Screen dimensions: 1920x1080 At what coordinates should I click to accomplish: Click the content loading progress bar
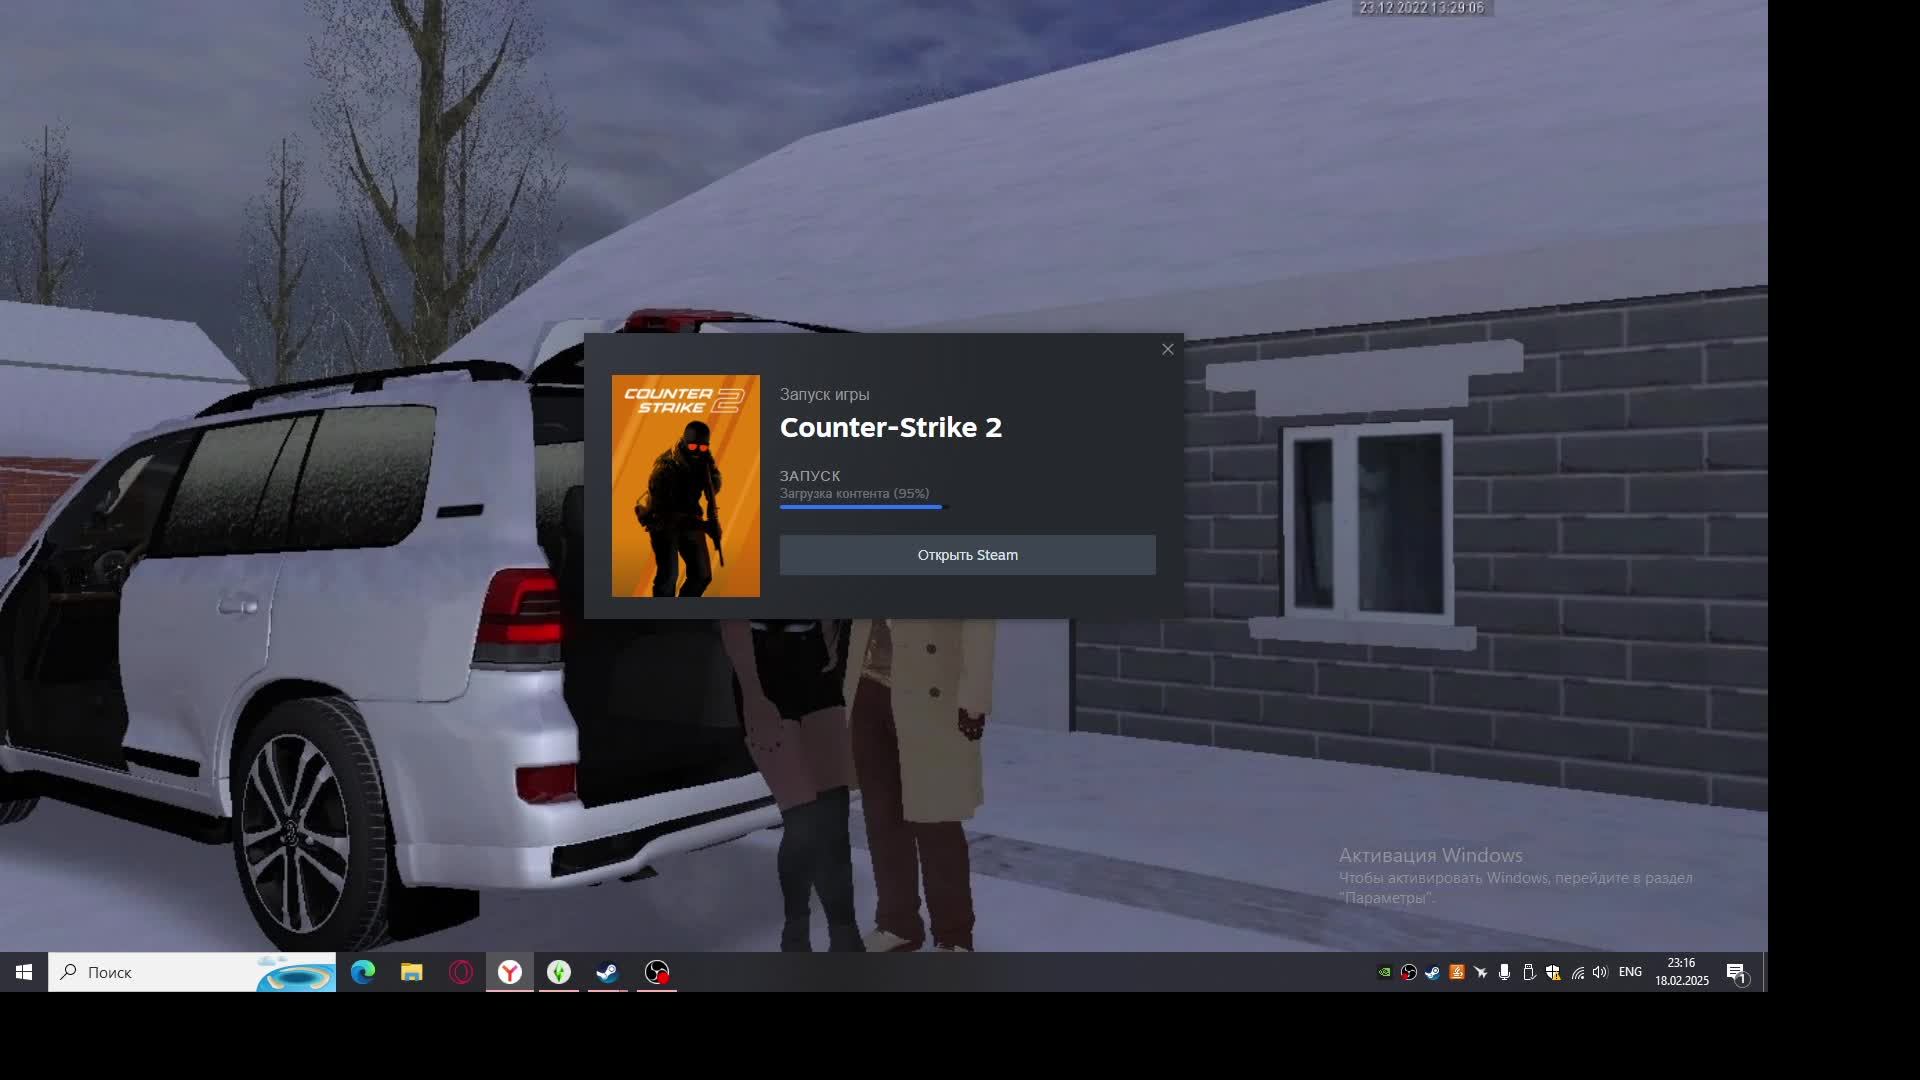[863, 507]
